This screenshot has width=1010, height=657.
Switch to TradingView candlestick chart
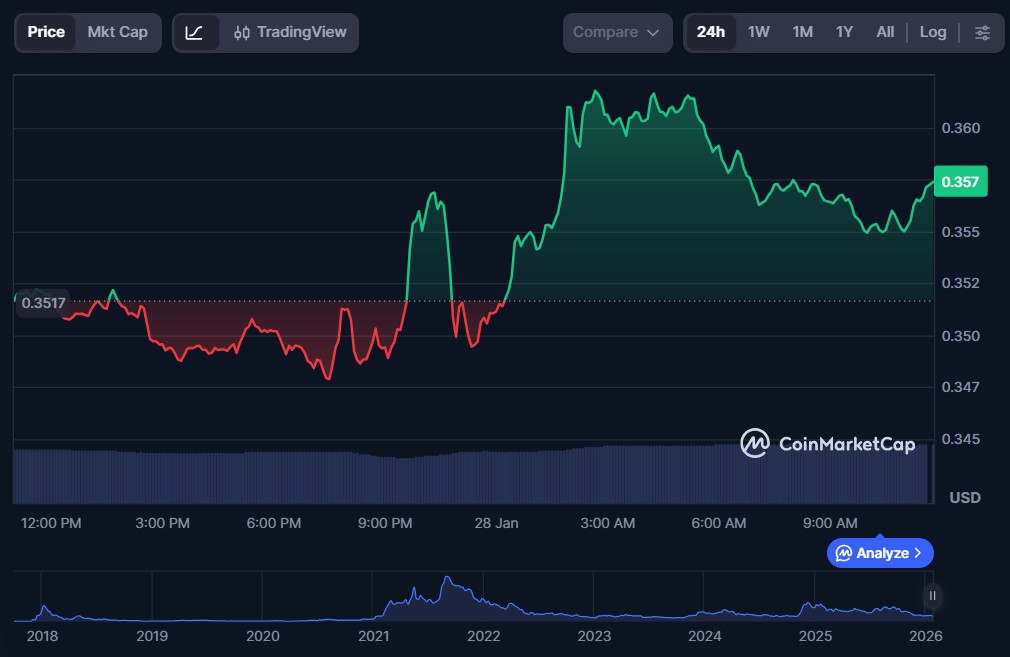click(x=291, y=32)
